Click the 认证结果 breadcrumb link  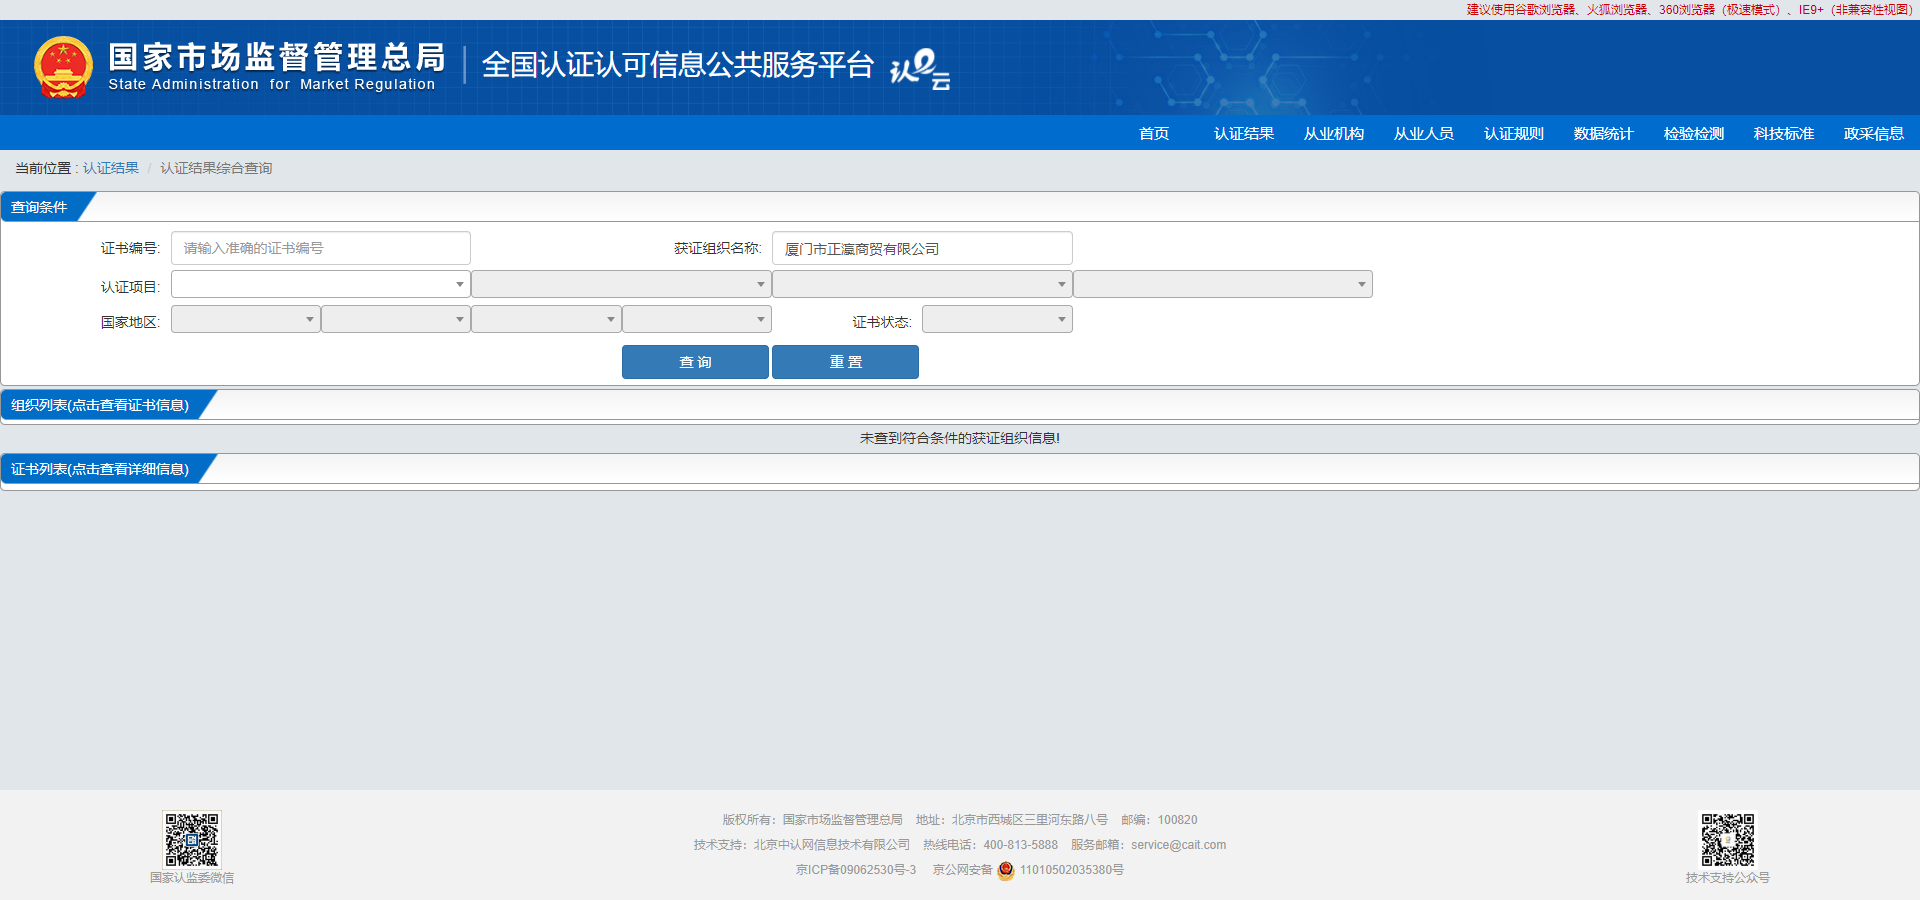(x=111, y=168)
